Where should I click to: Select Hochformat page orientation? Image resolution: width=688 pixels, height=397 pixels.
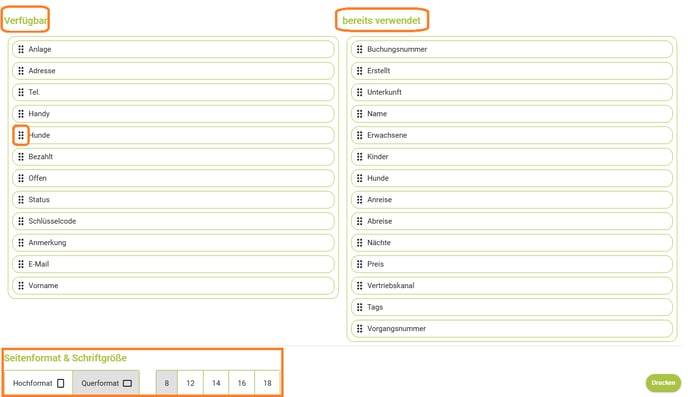(x=39, y=383)
